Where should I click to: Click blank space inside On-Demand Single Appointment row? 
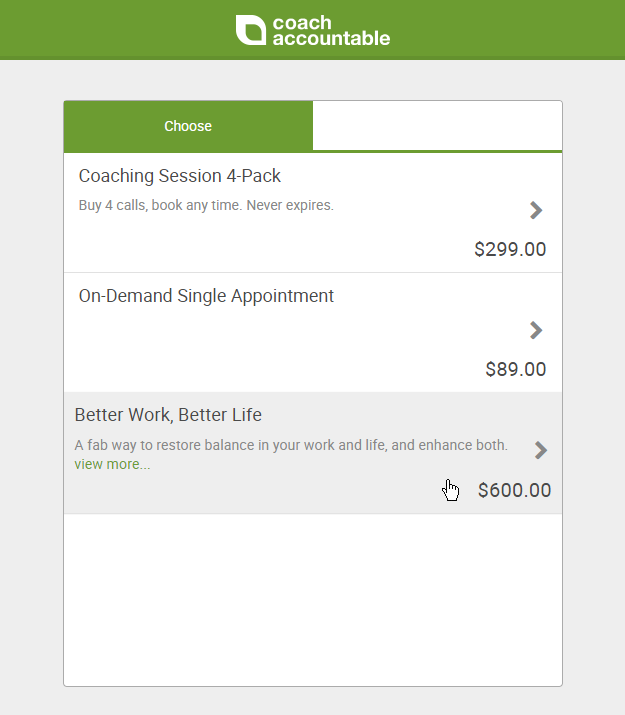click(274, 347)
